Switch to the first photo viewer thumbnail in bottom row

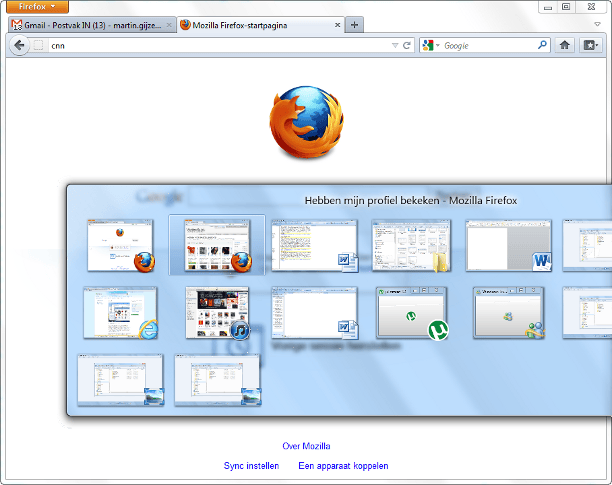120,380
